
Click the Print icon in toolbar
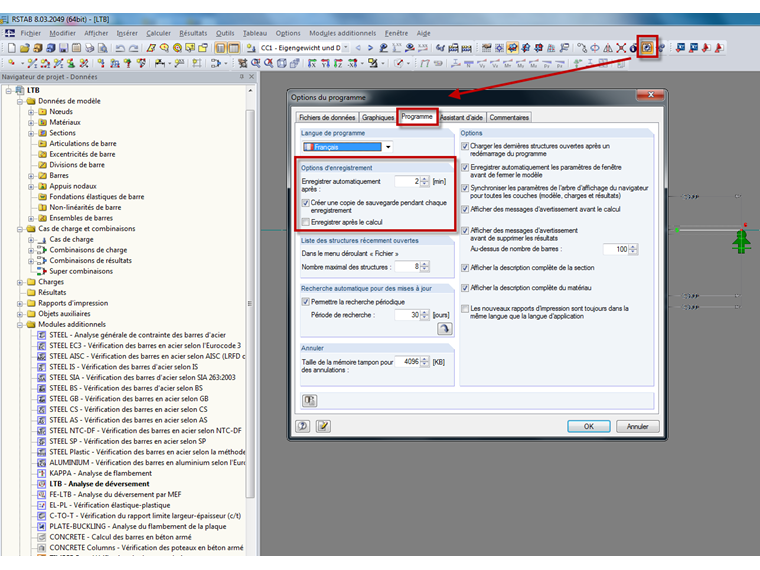(90, 48)
